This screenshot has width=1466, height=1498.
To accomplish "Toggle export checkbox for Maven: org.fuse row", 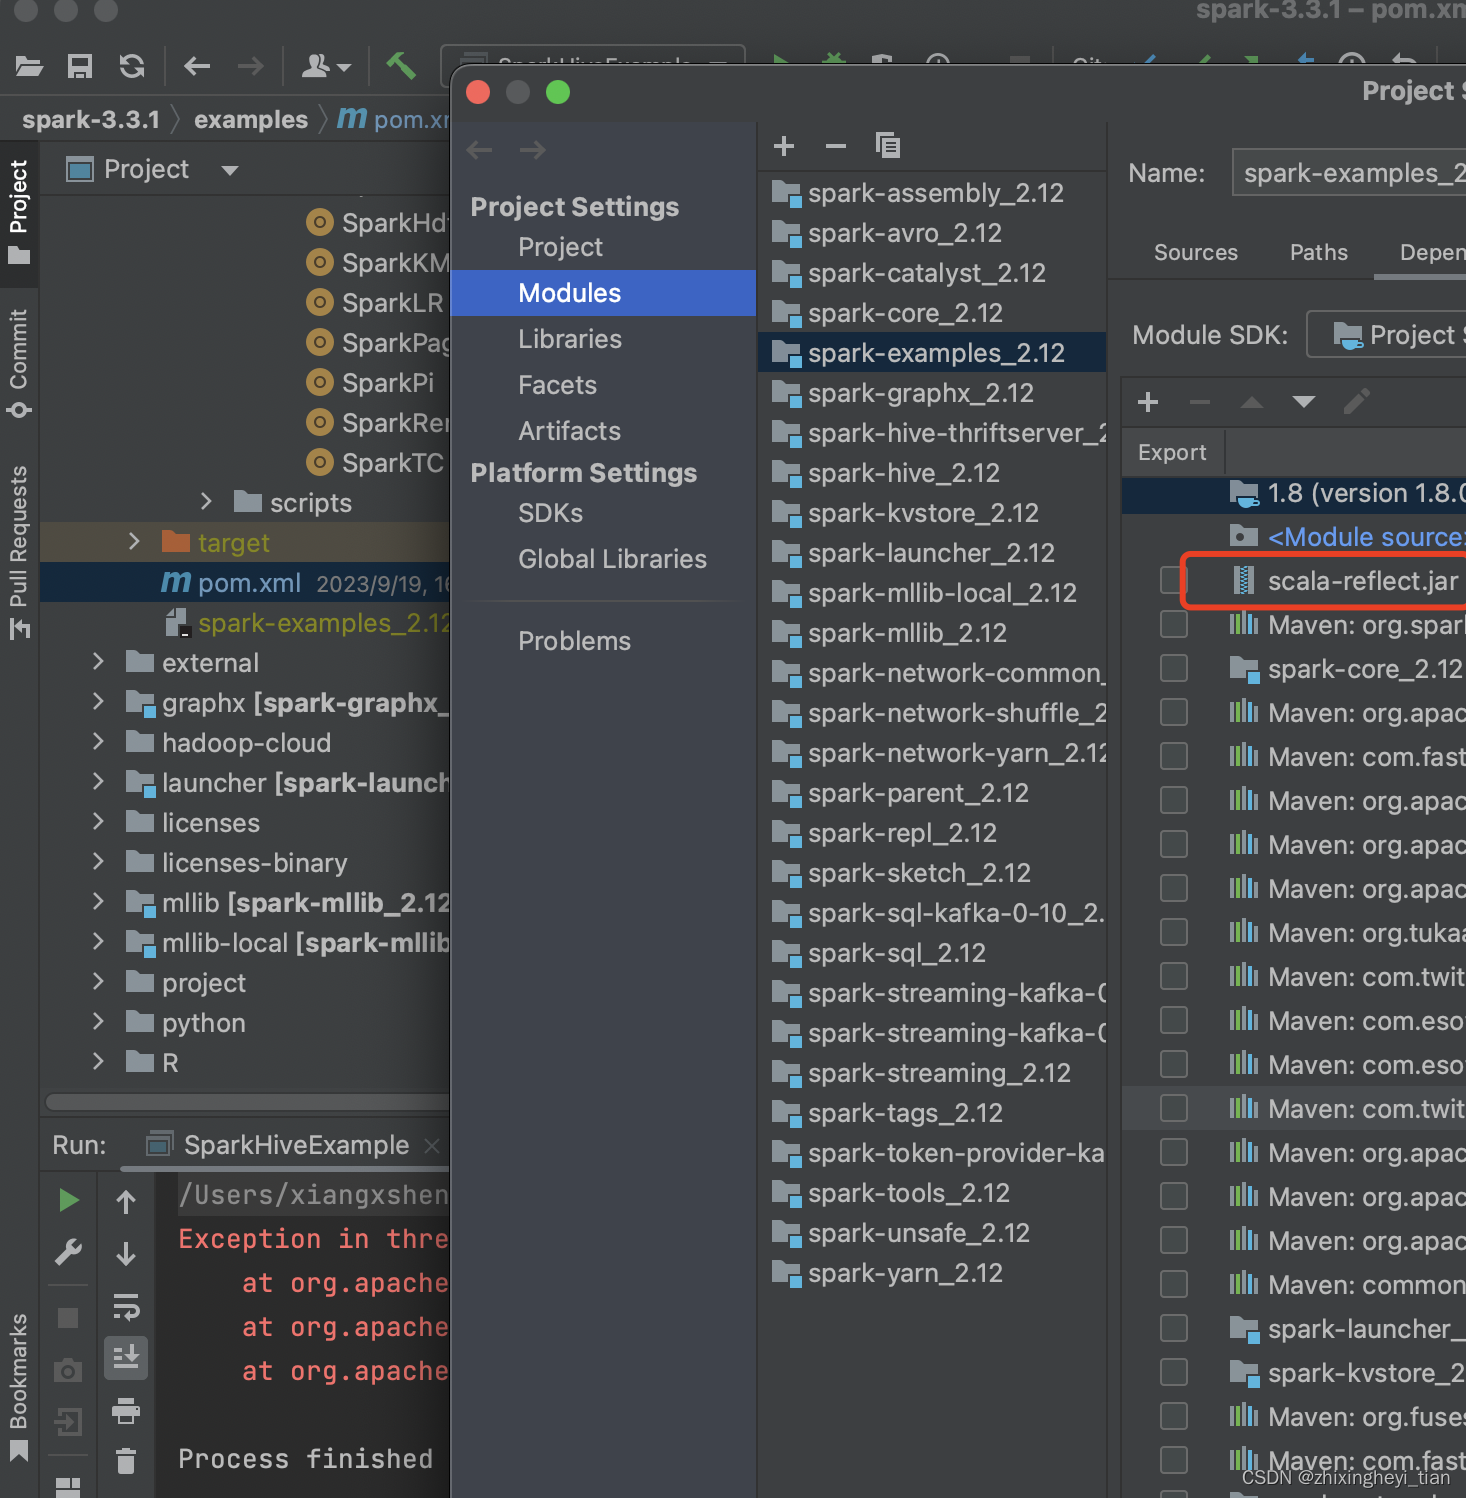I will tap(1174, 1417).
